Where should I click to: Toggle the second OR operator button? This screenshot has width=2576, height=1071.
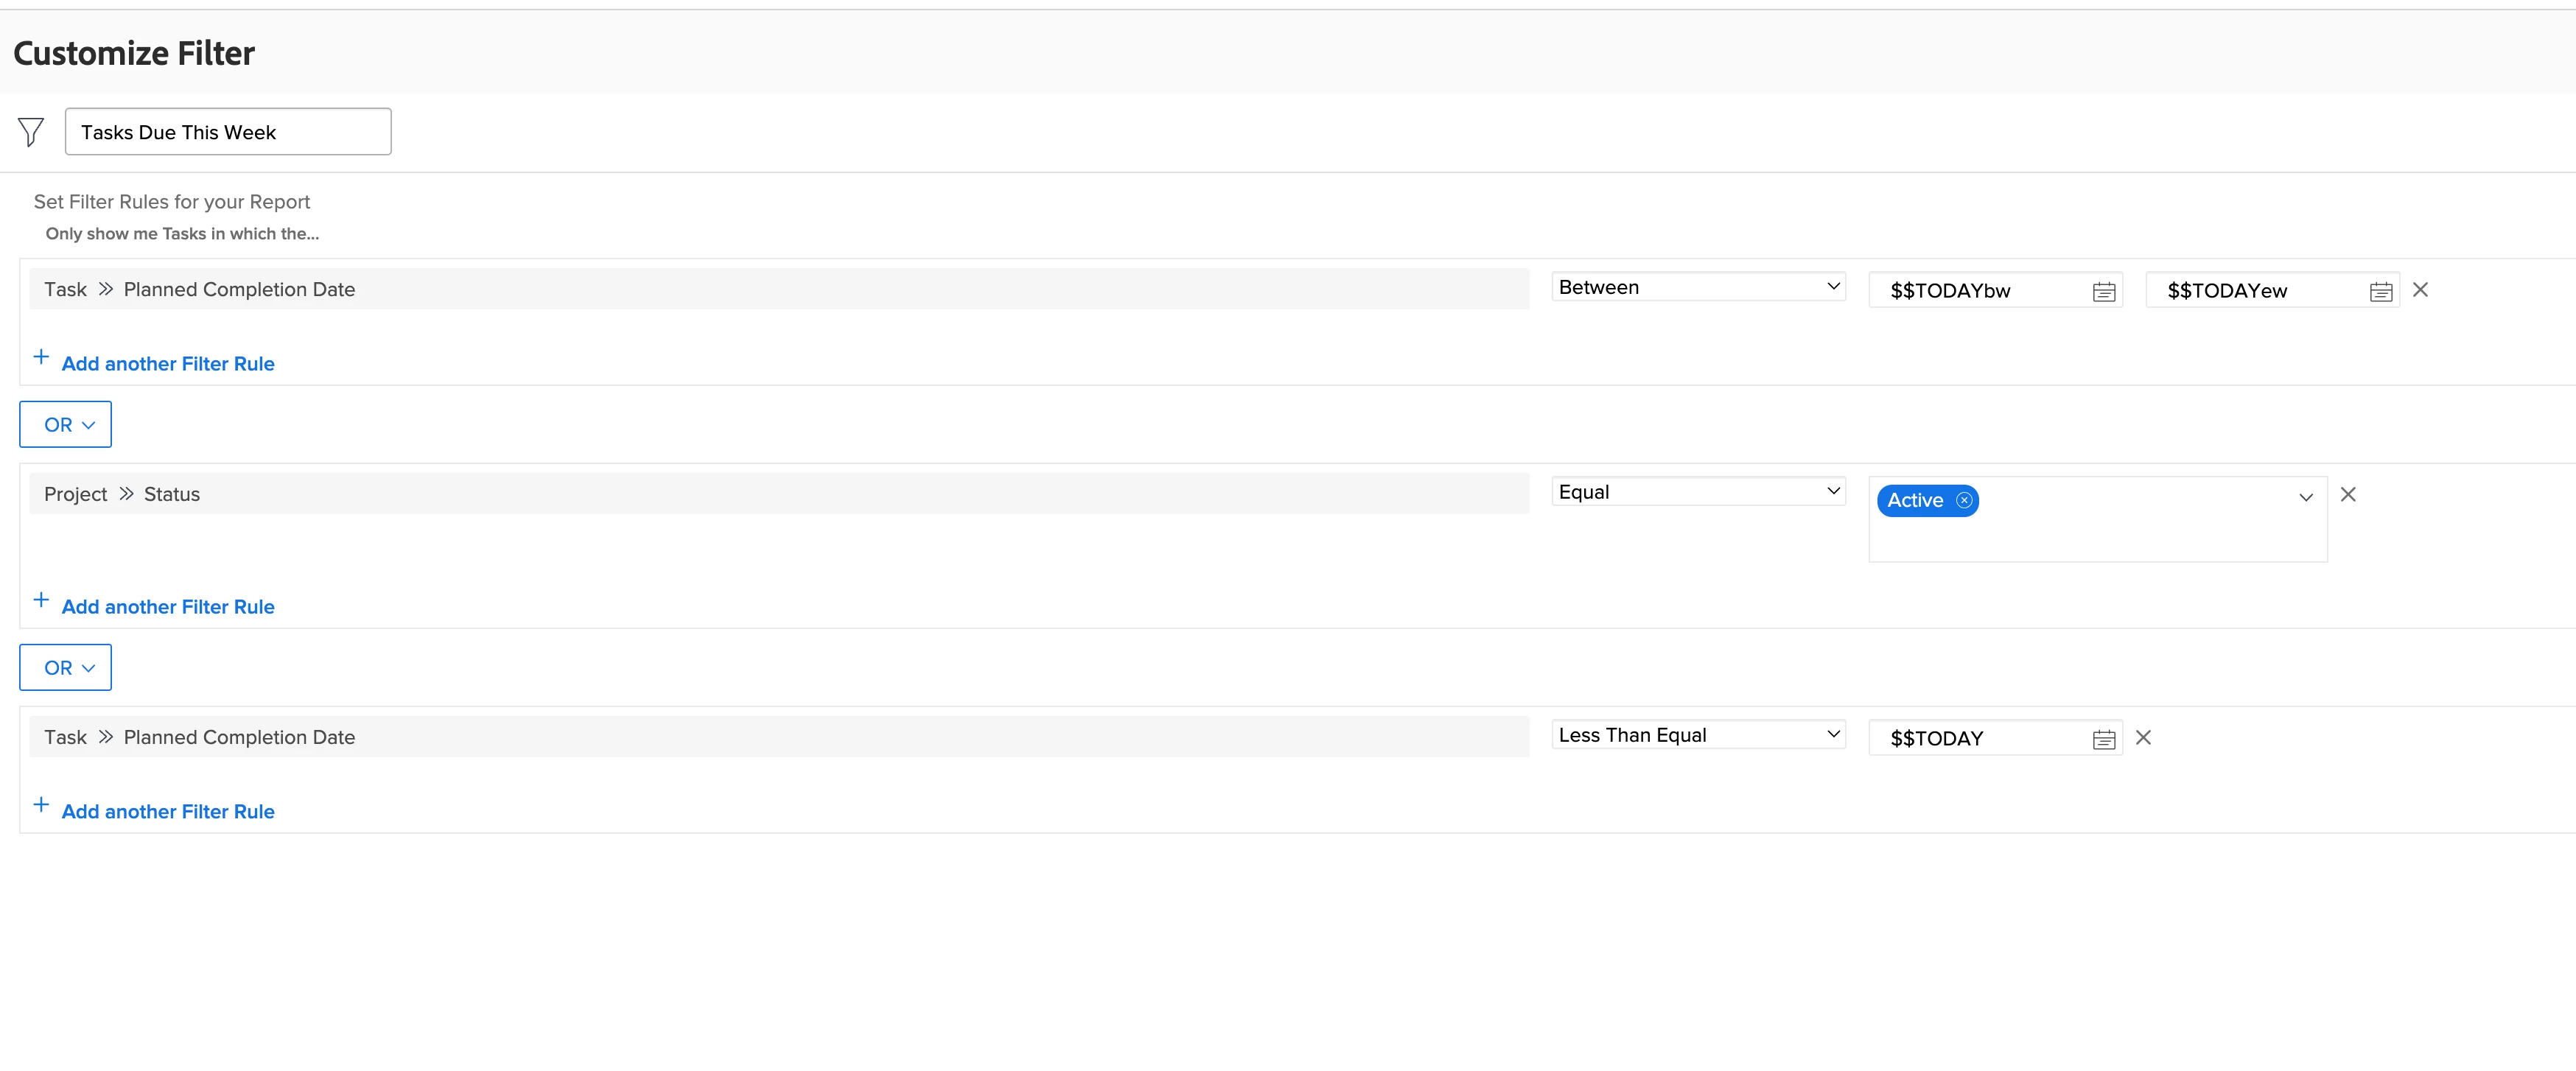click(66, 668)
